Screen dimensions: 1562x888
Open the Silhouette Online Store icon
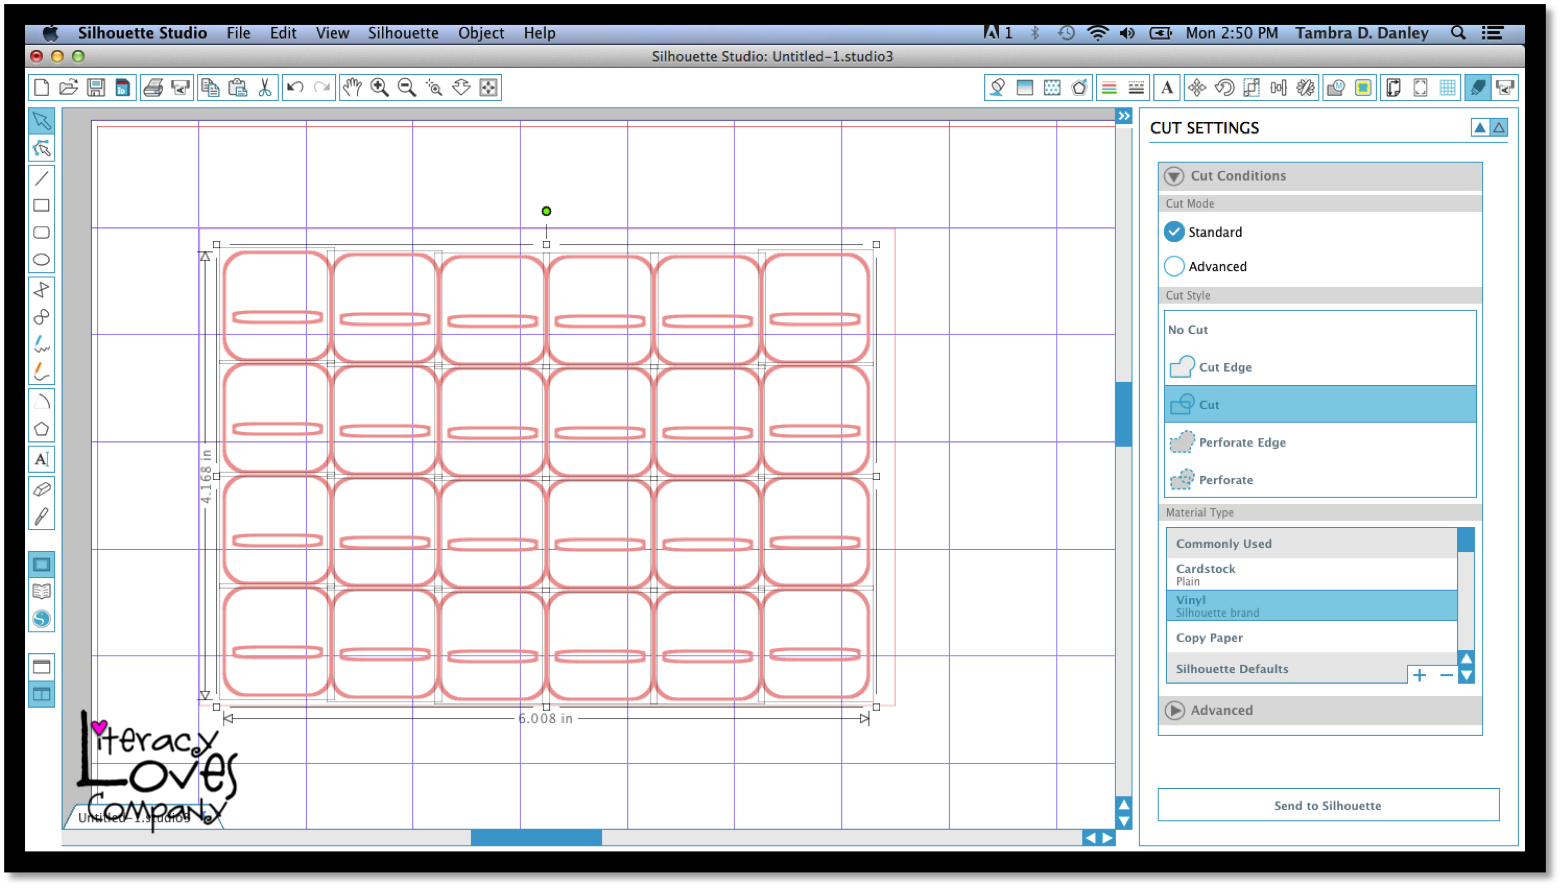[x=42, y=619]
